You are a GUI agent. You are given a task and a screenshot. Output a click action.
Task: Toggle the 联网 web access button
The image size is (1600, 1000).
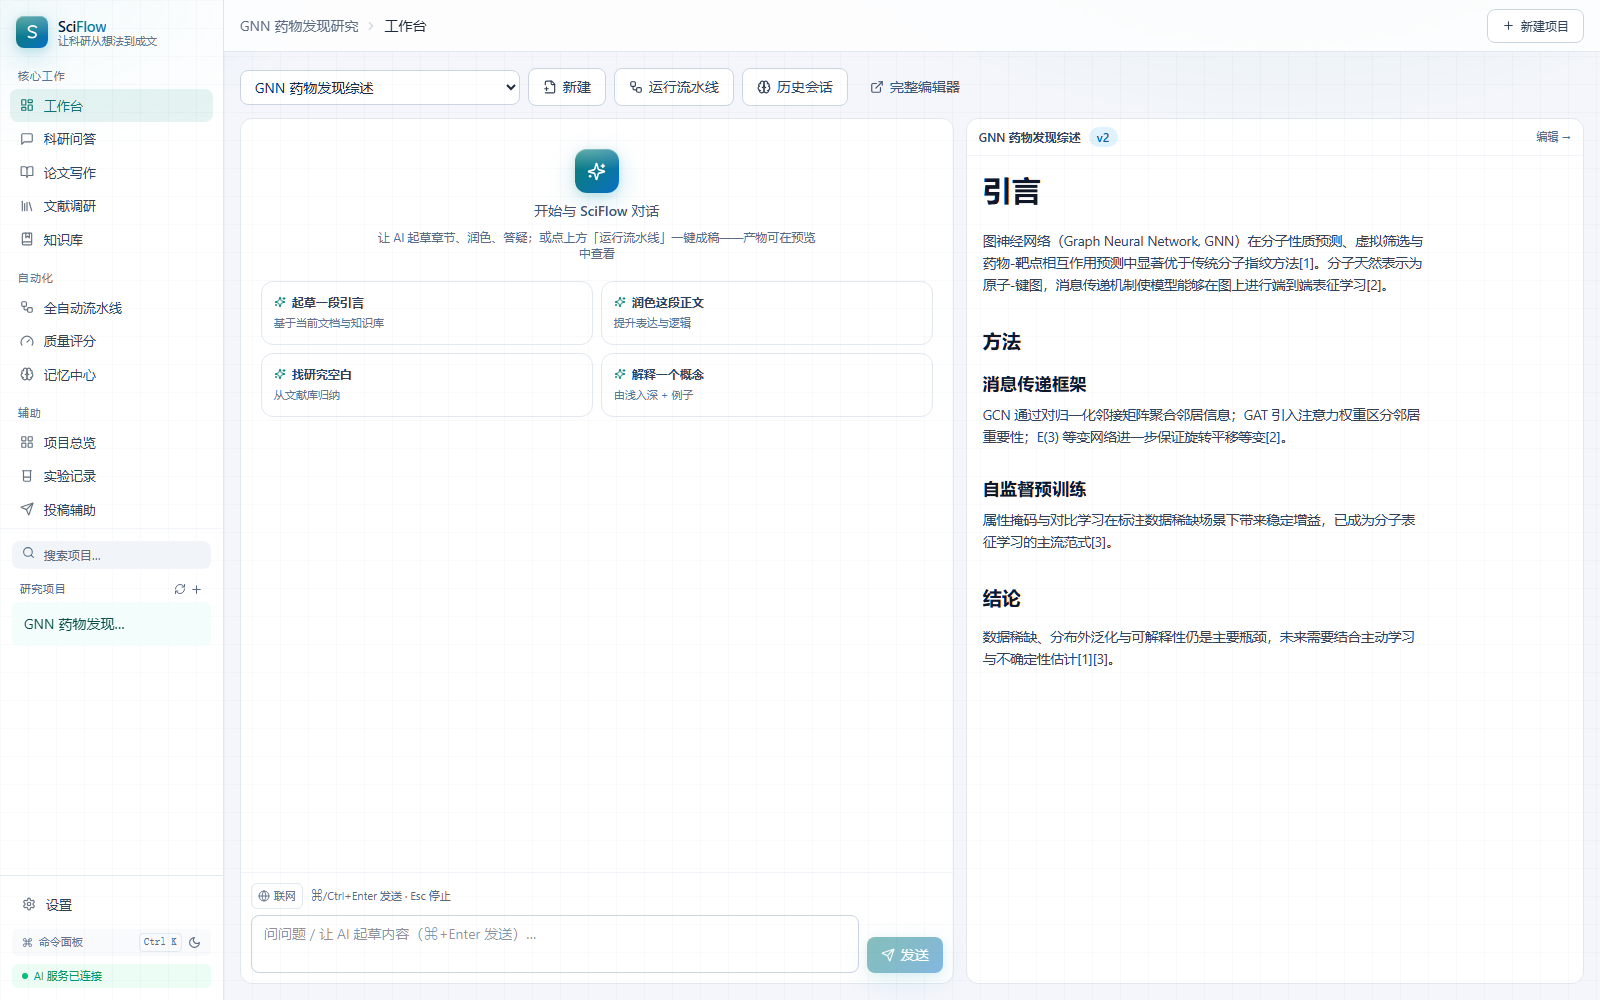[277, 896]
